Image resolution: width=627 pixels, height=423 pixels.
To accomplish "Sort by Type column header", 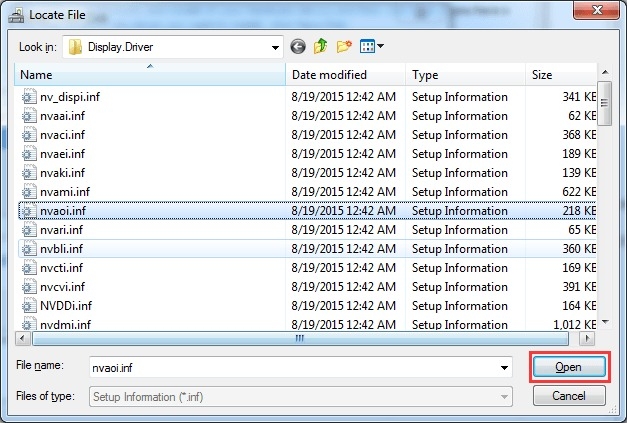I will point(465,75).
